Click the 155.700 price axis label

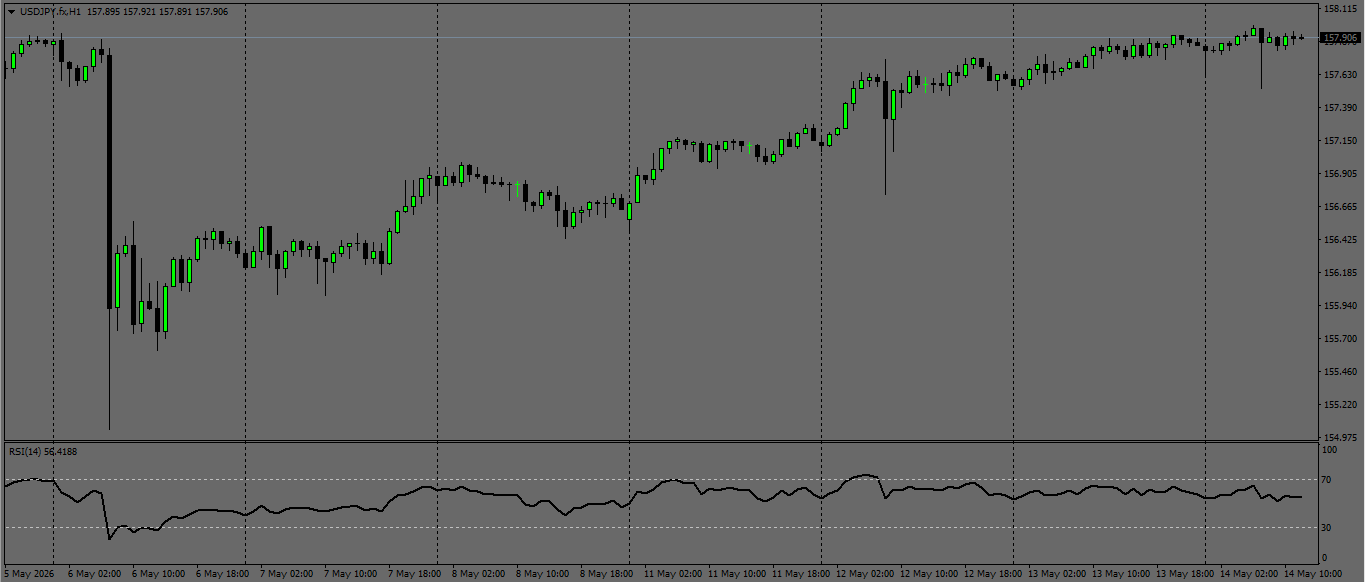point(1340,339)
